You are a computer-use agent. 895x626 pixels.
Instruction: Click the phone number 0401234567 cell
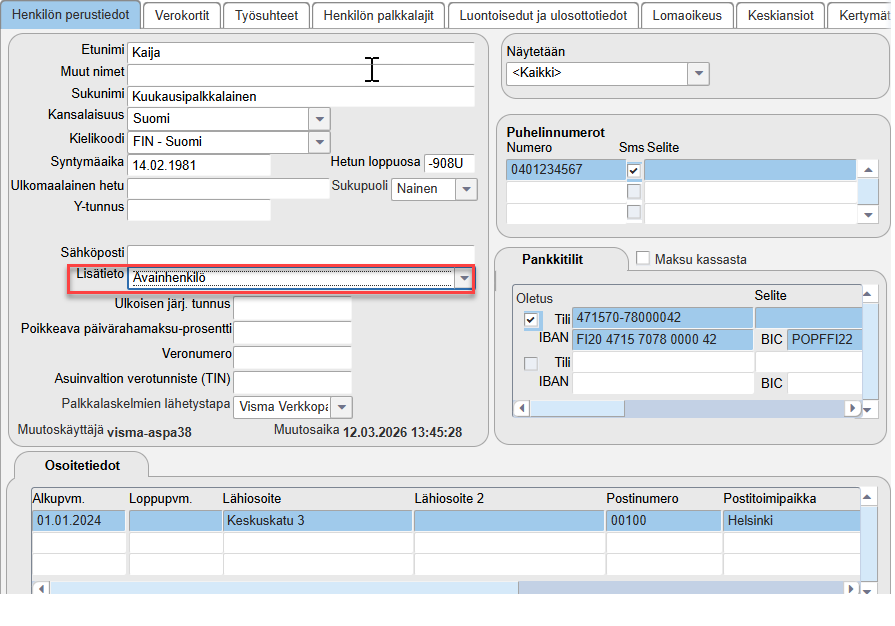point(566,169)
